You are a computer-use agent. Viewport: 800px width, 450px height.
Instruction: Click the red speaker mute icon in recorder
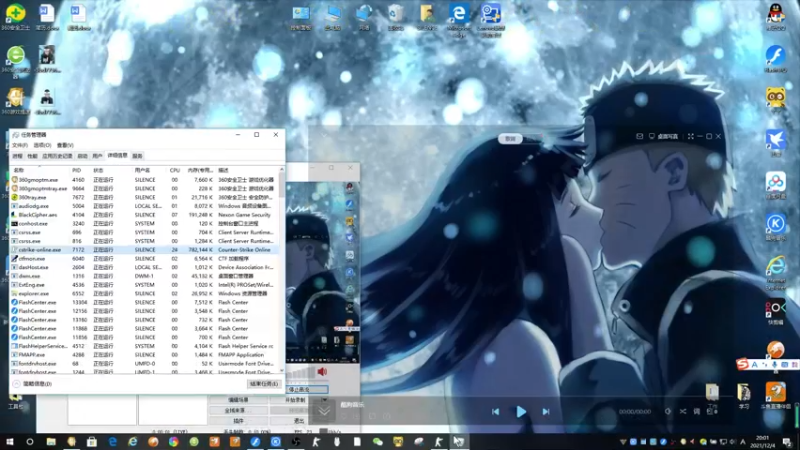pyautogui.click(x=322, y=372)
